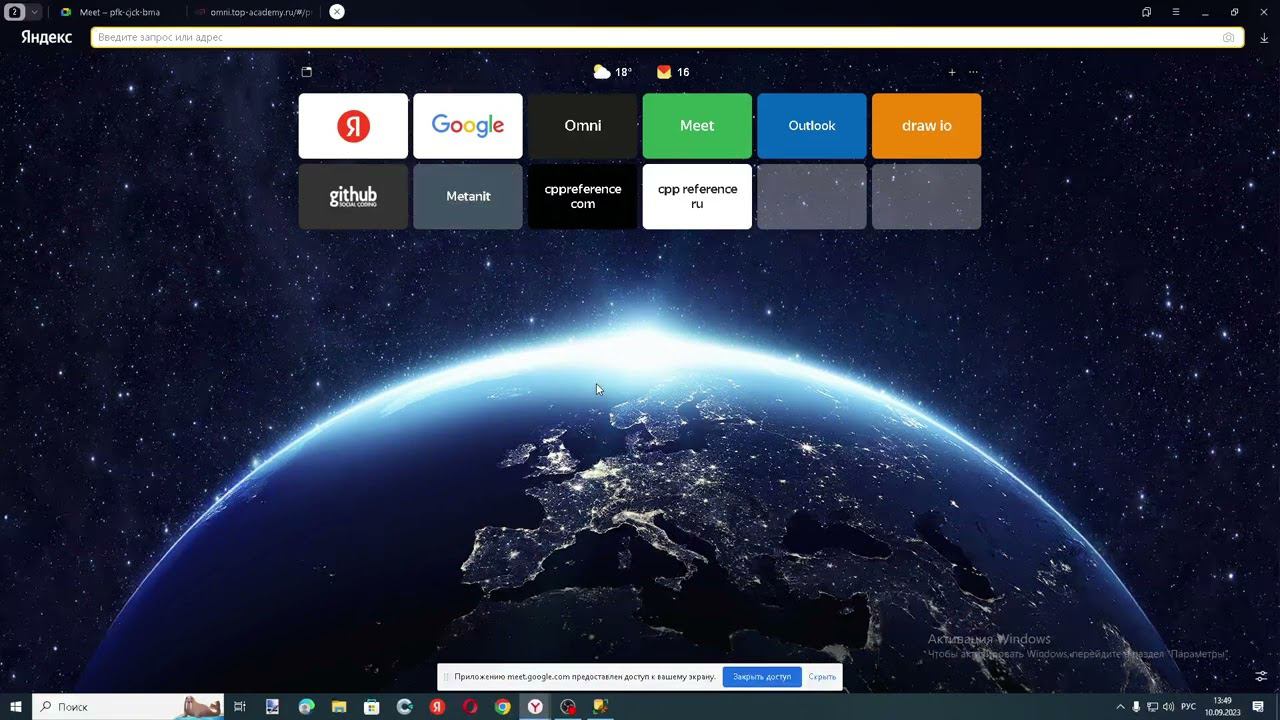Open Google Chrome from taskbar
Viewport: 1280px width, 720px height.
point(503,707)
